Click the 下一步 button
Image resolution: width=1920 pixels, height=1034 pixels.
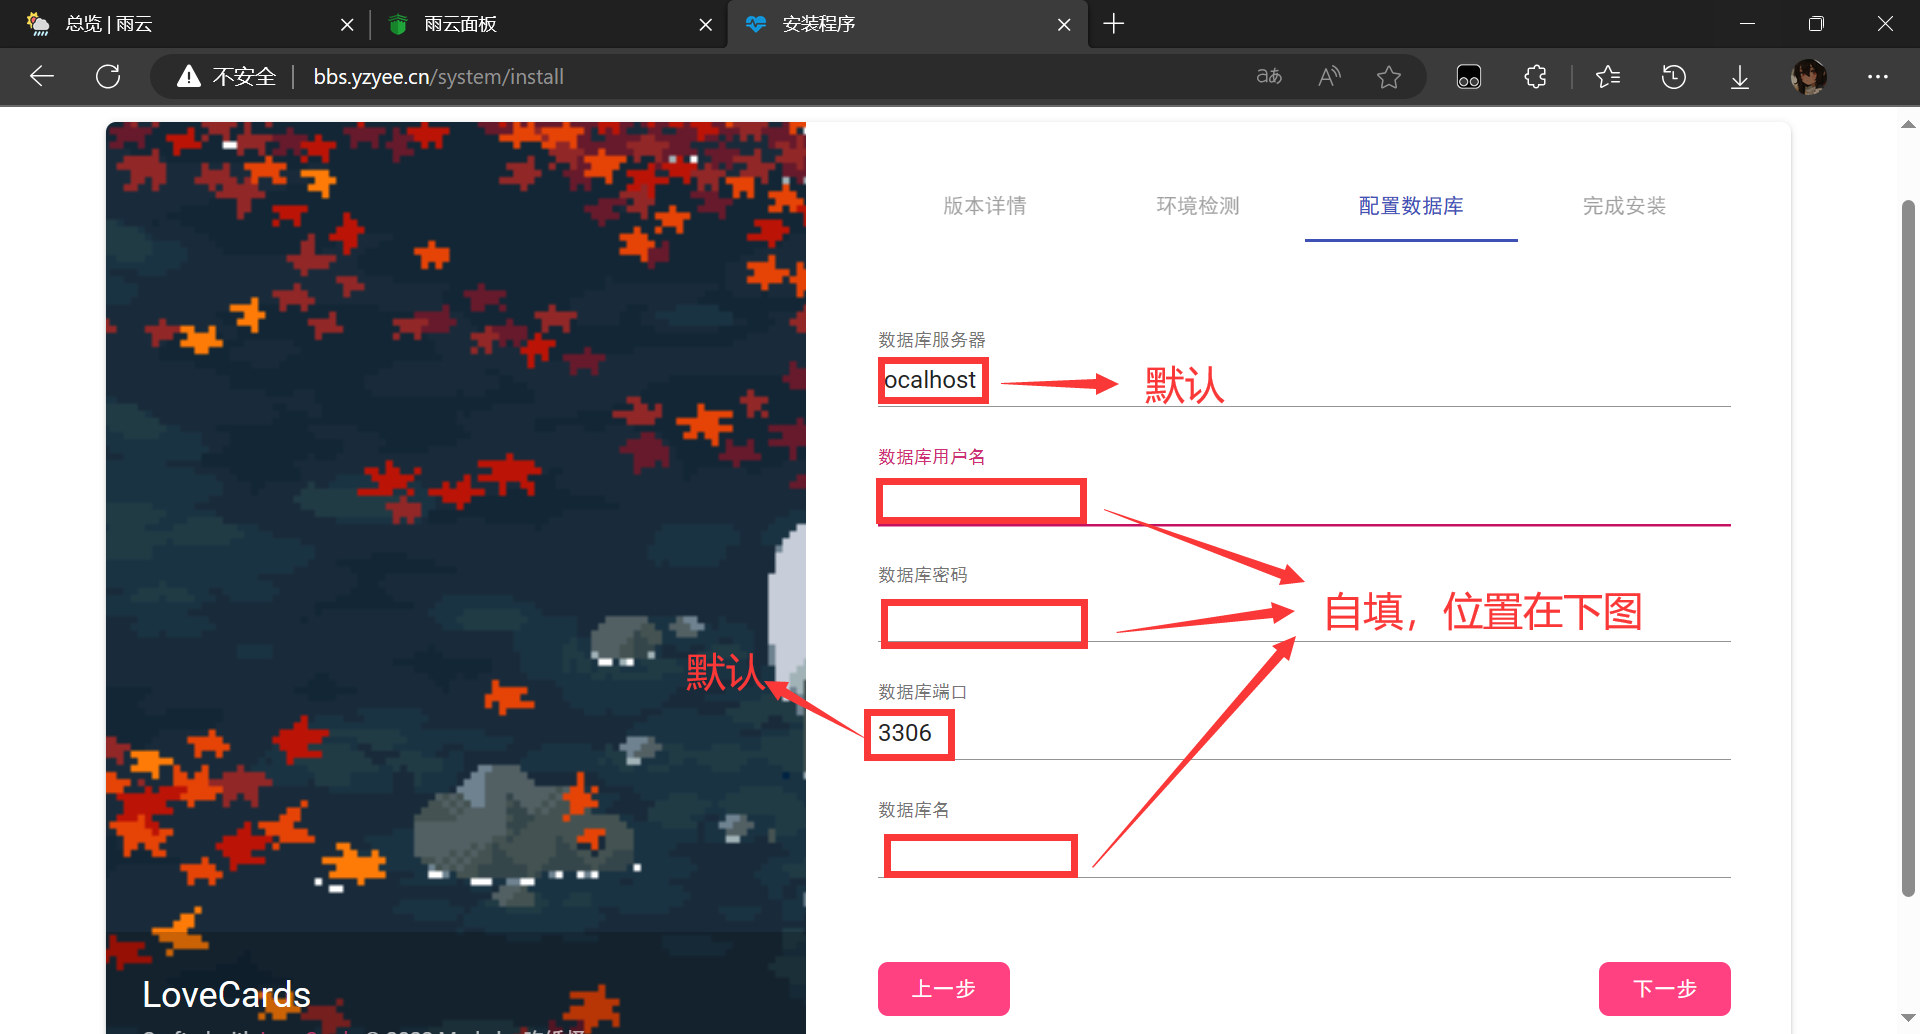coord(1664,988)
